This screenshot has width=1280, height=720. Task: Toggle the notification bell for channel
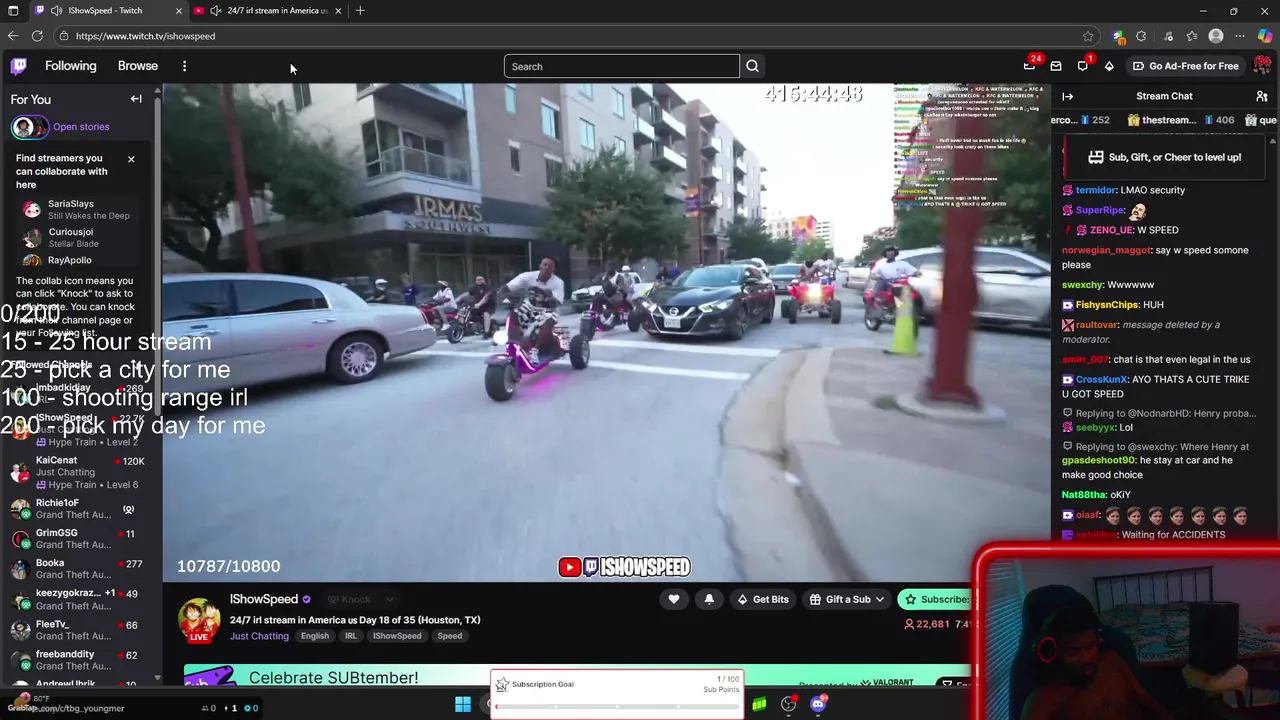pos(709,599)
